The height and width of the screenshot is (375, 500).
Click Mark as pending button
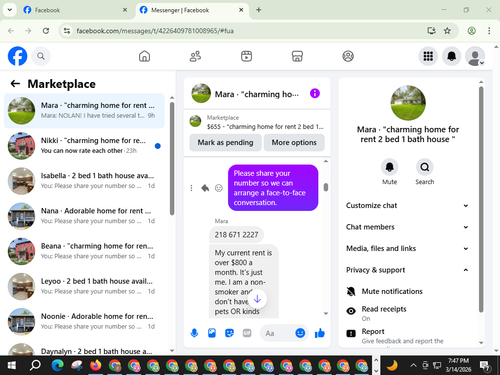[x=225, y=142]
